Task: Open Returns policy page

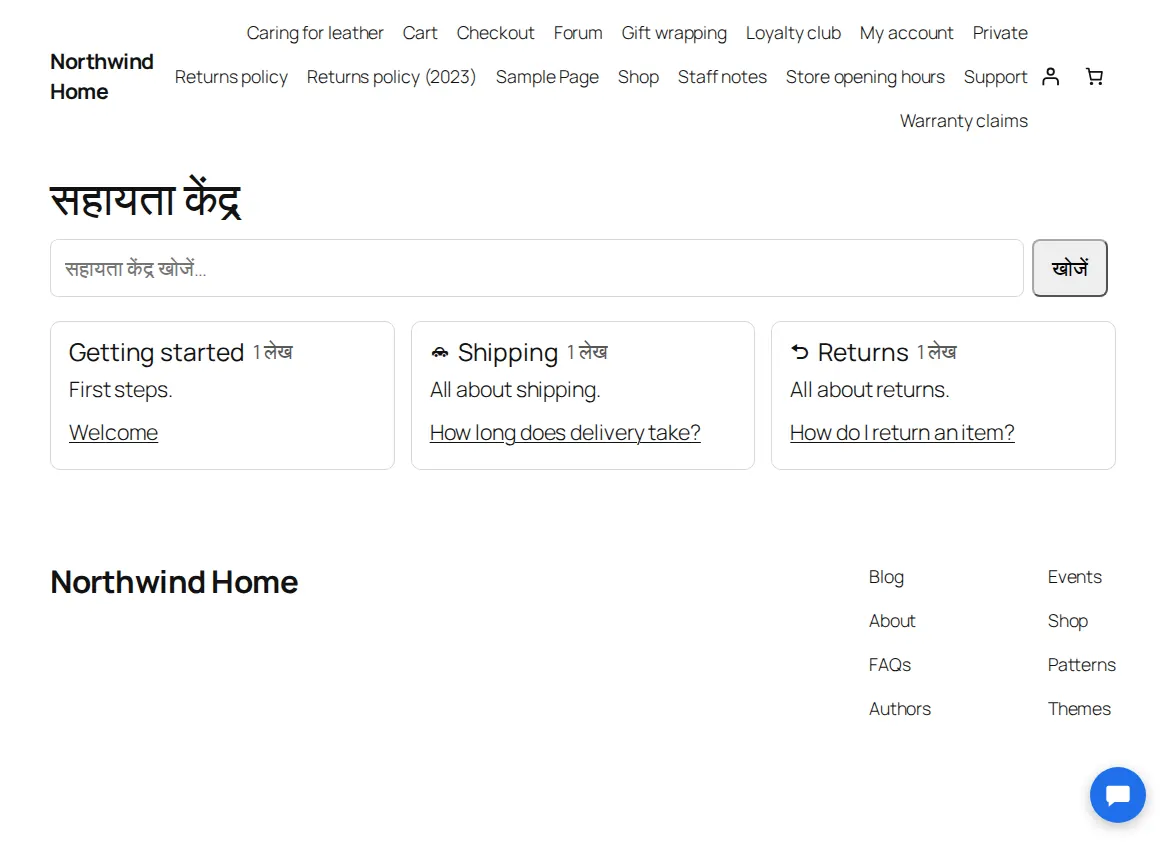Action: [x=231, y=77]
